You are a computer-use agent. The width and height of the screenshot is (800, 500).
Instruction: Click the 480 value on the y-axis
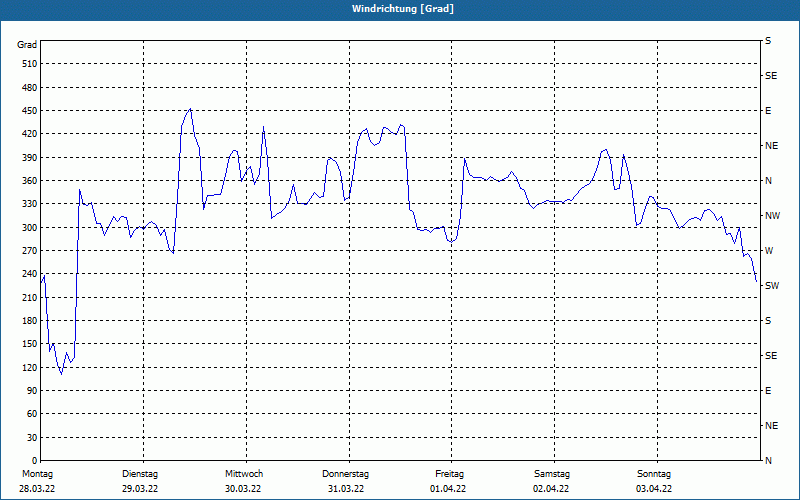click(29, 87)
